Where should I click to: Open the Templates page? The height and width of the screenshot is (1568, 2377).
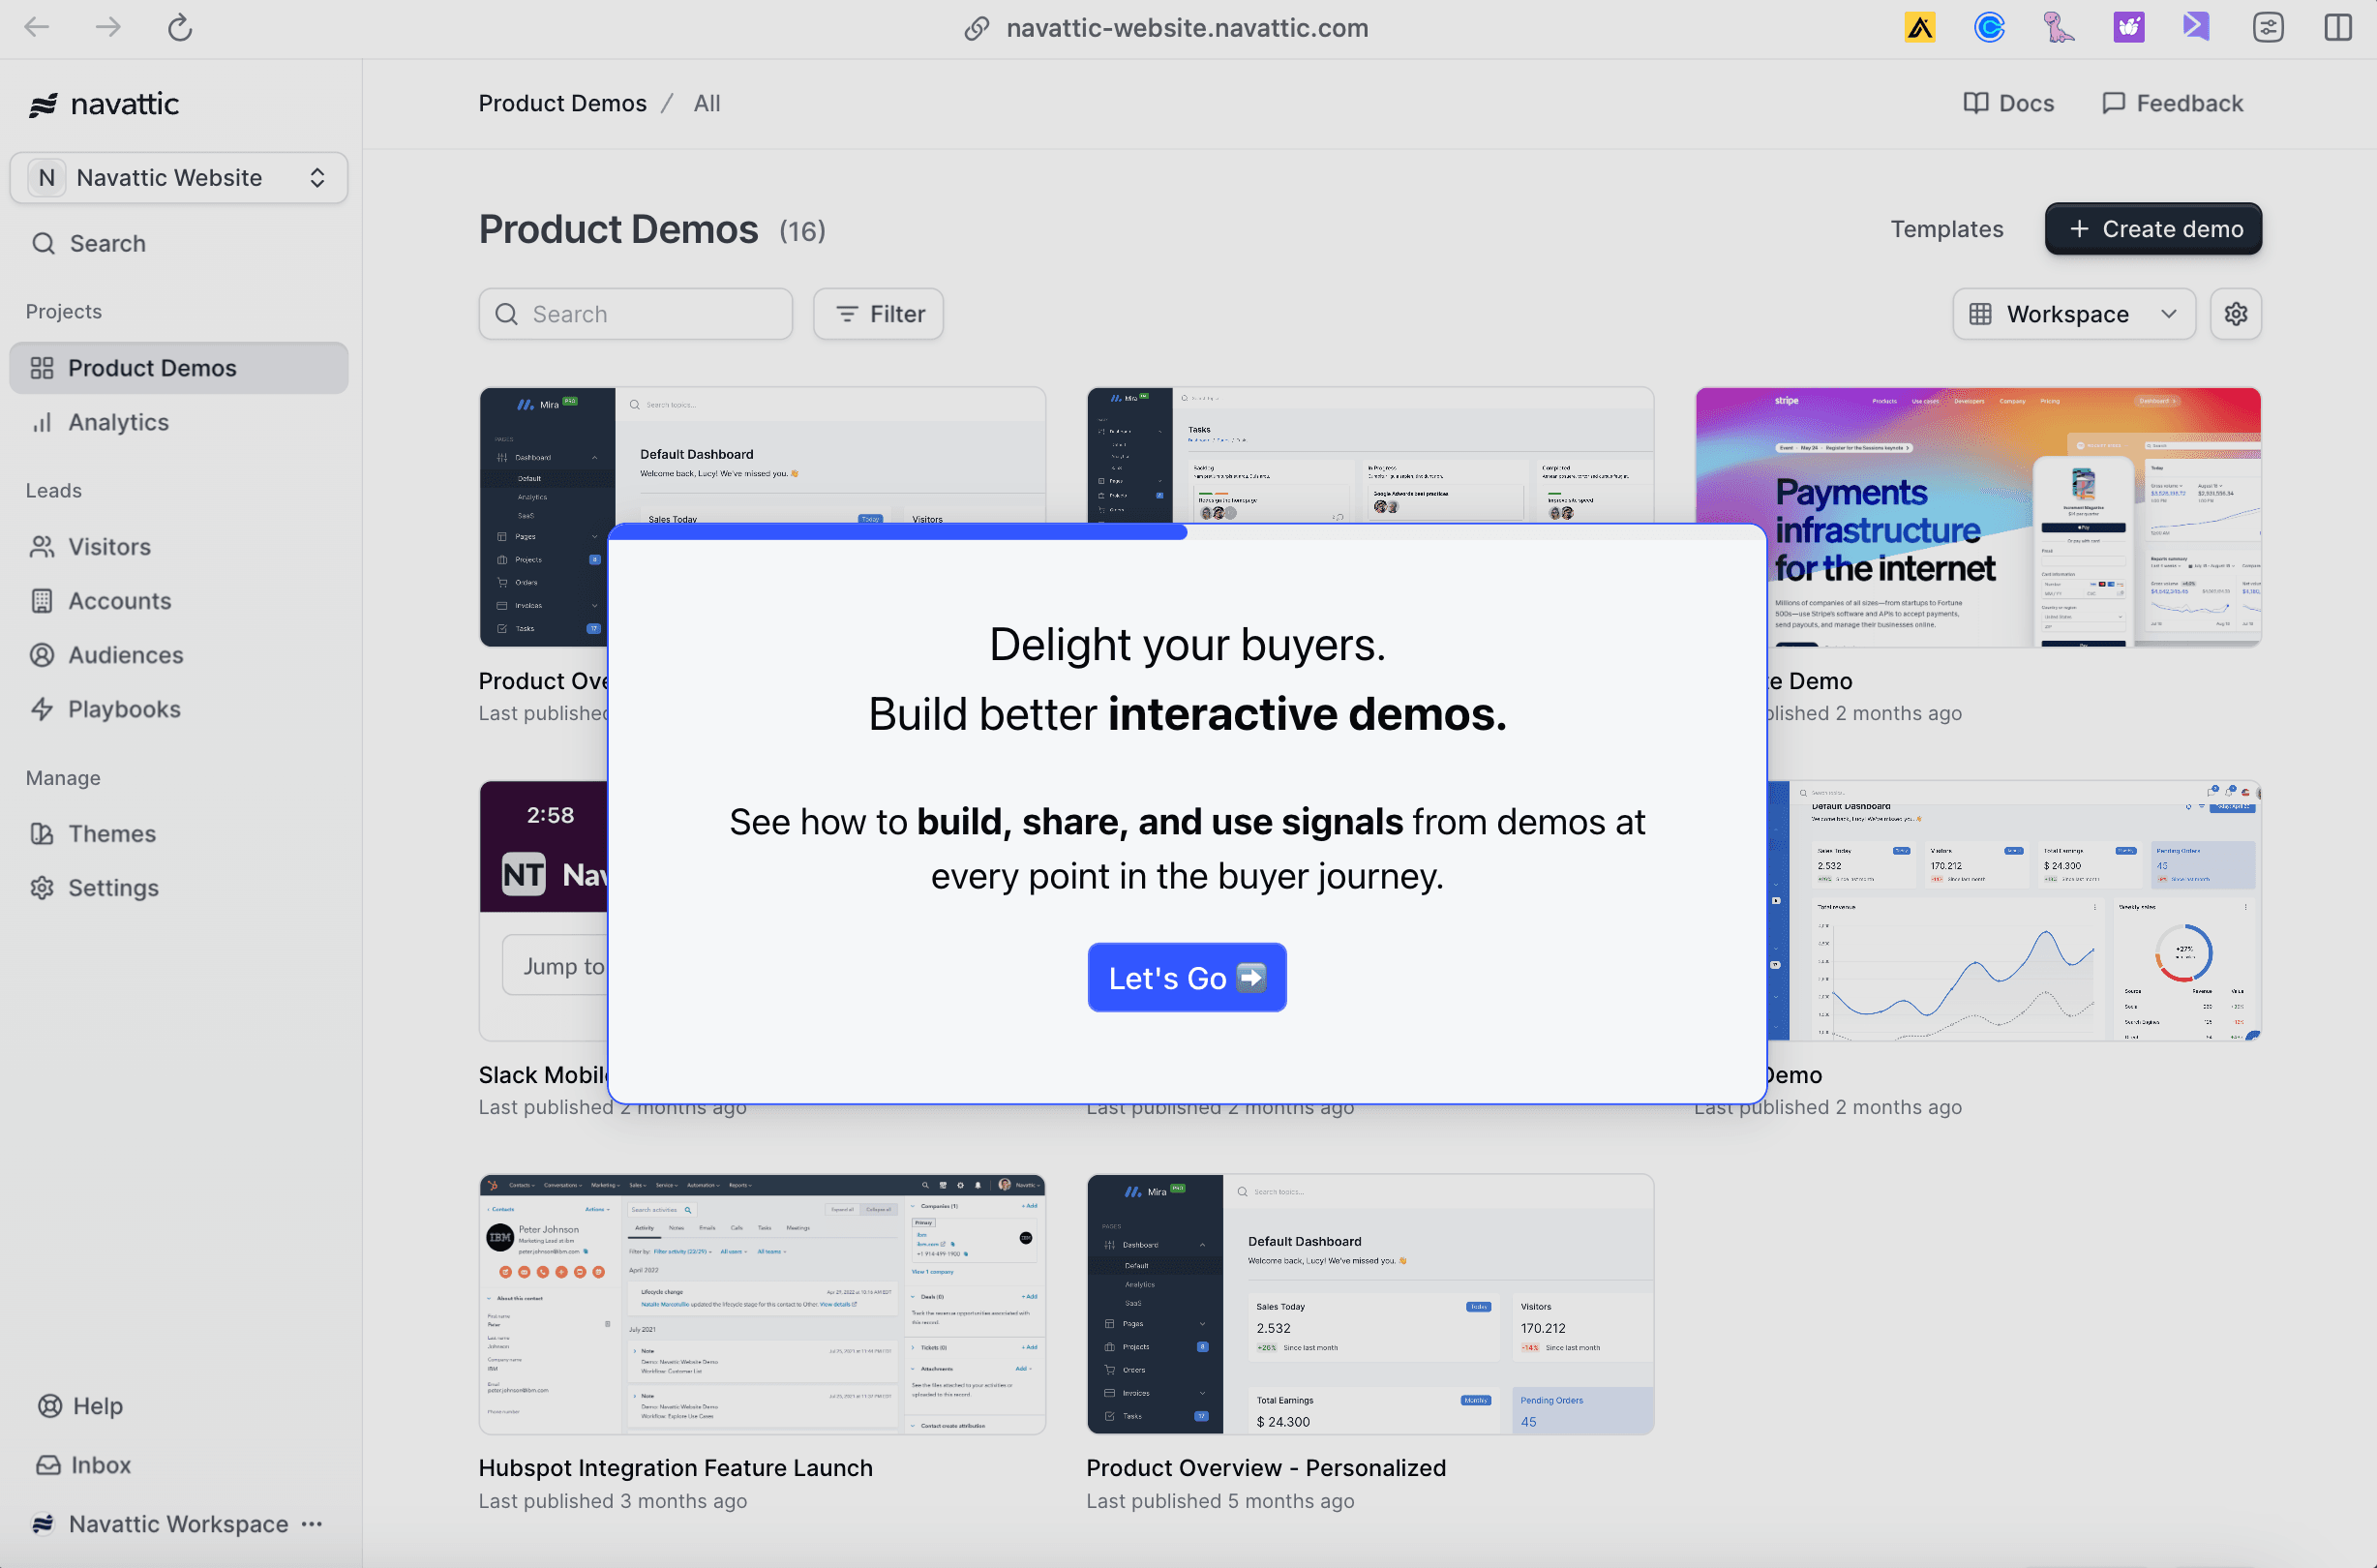coord(1946,228)
